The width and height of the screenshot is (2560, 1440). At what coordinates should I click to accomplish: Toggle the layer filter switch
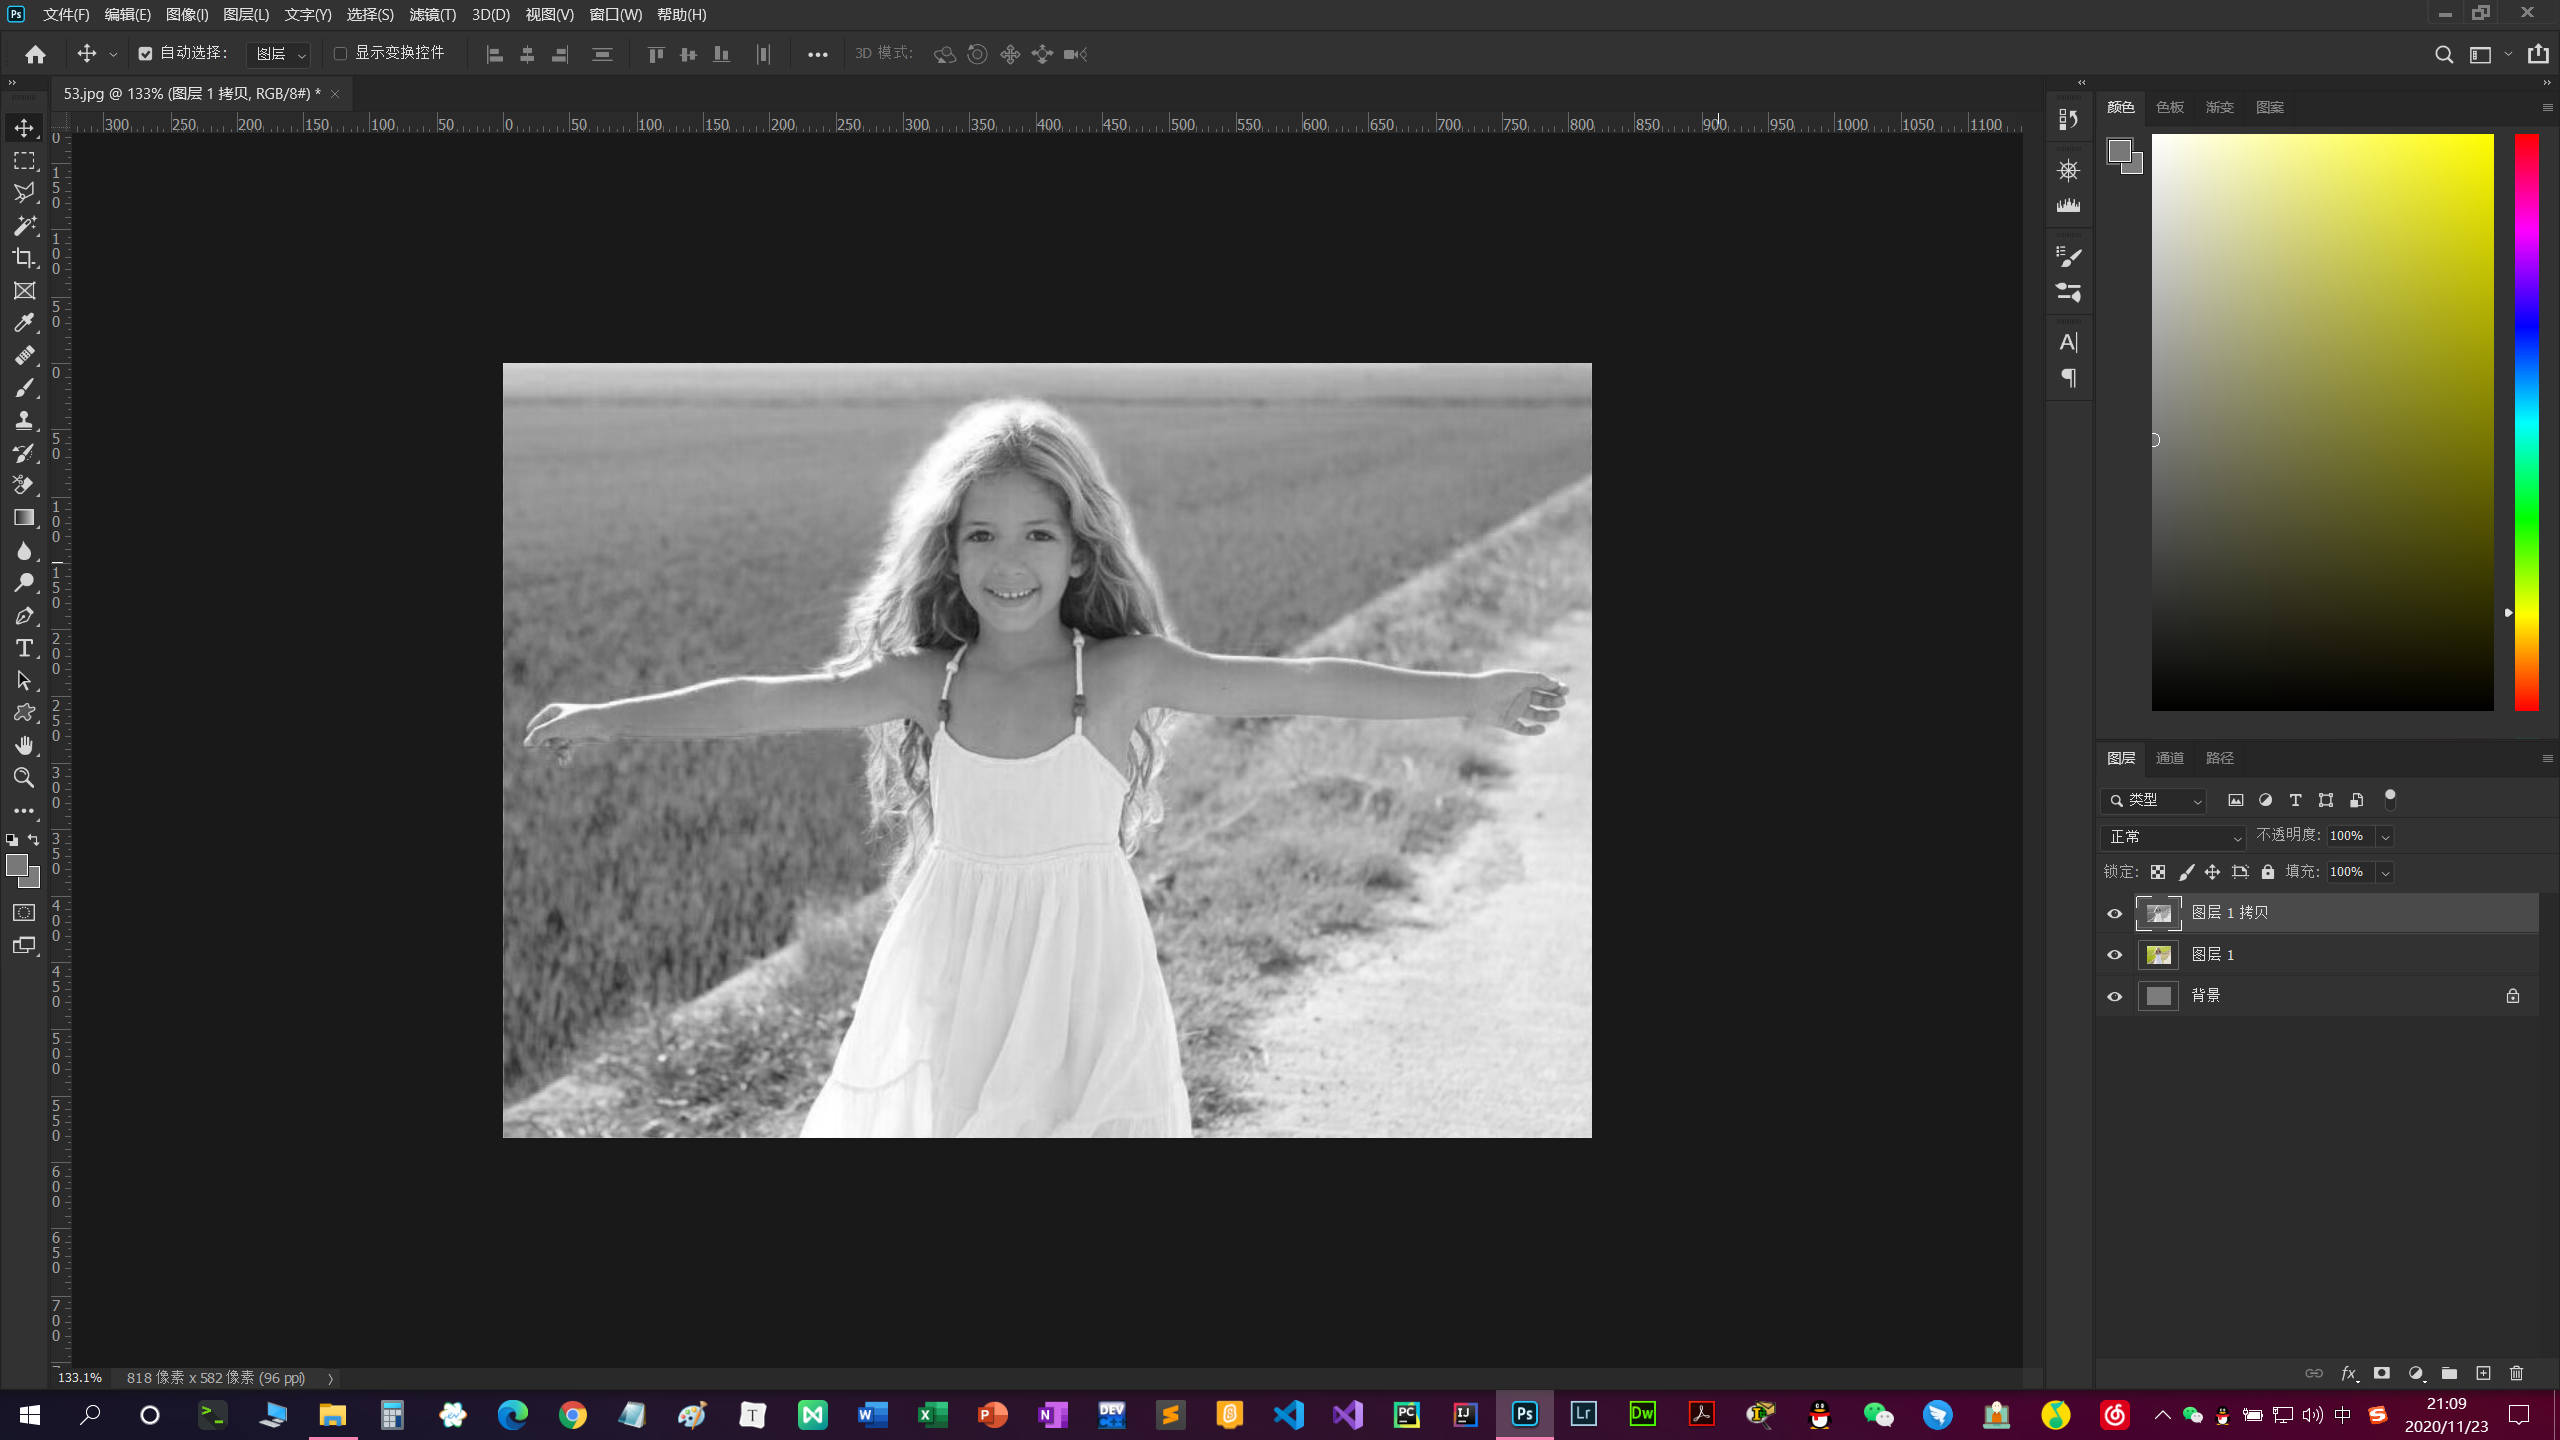click(x=2390, y=799)
